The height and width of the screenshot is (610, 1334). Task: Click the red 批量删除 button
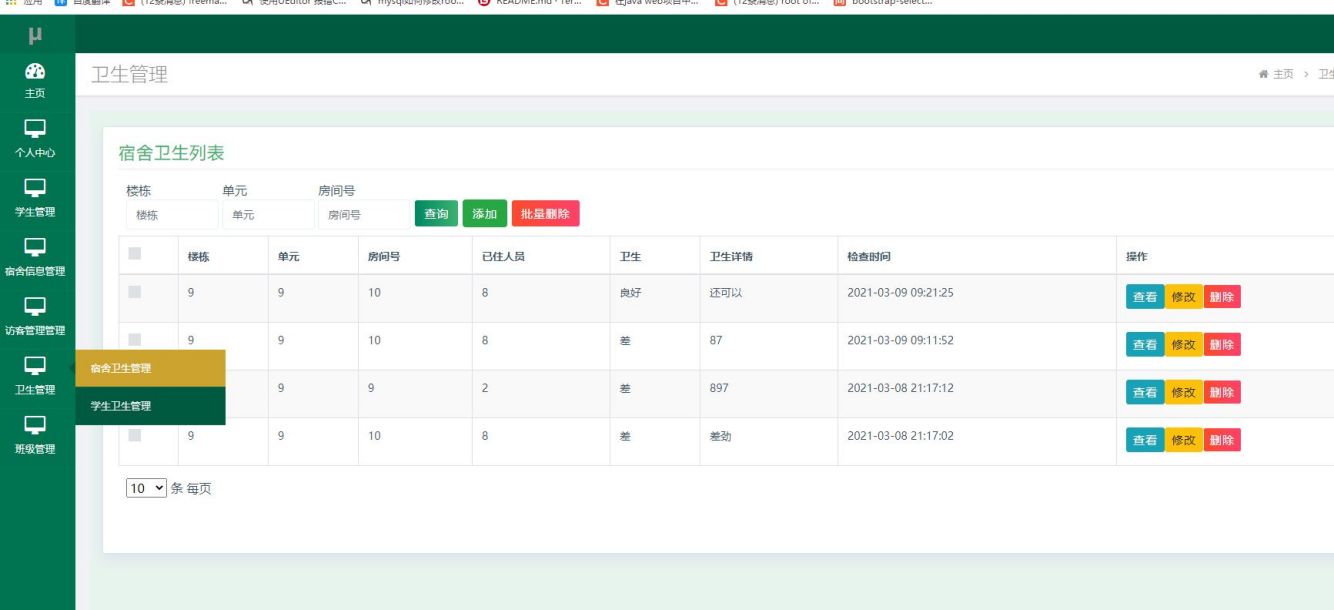click(x=545, y=214)
